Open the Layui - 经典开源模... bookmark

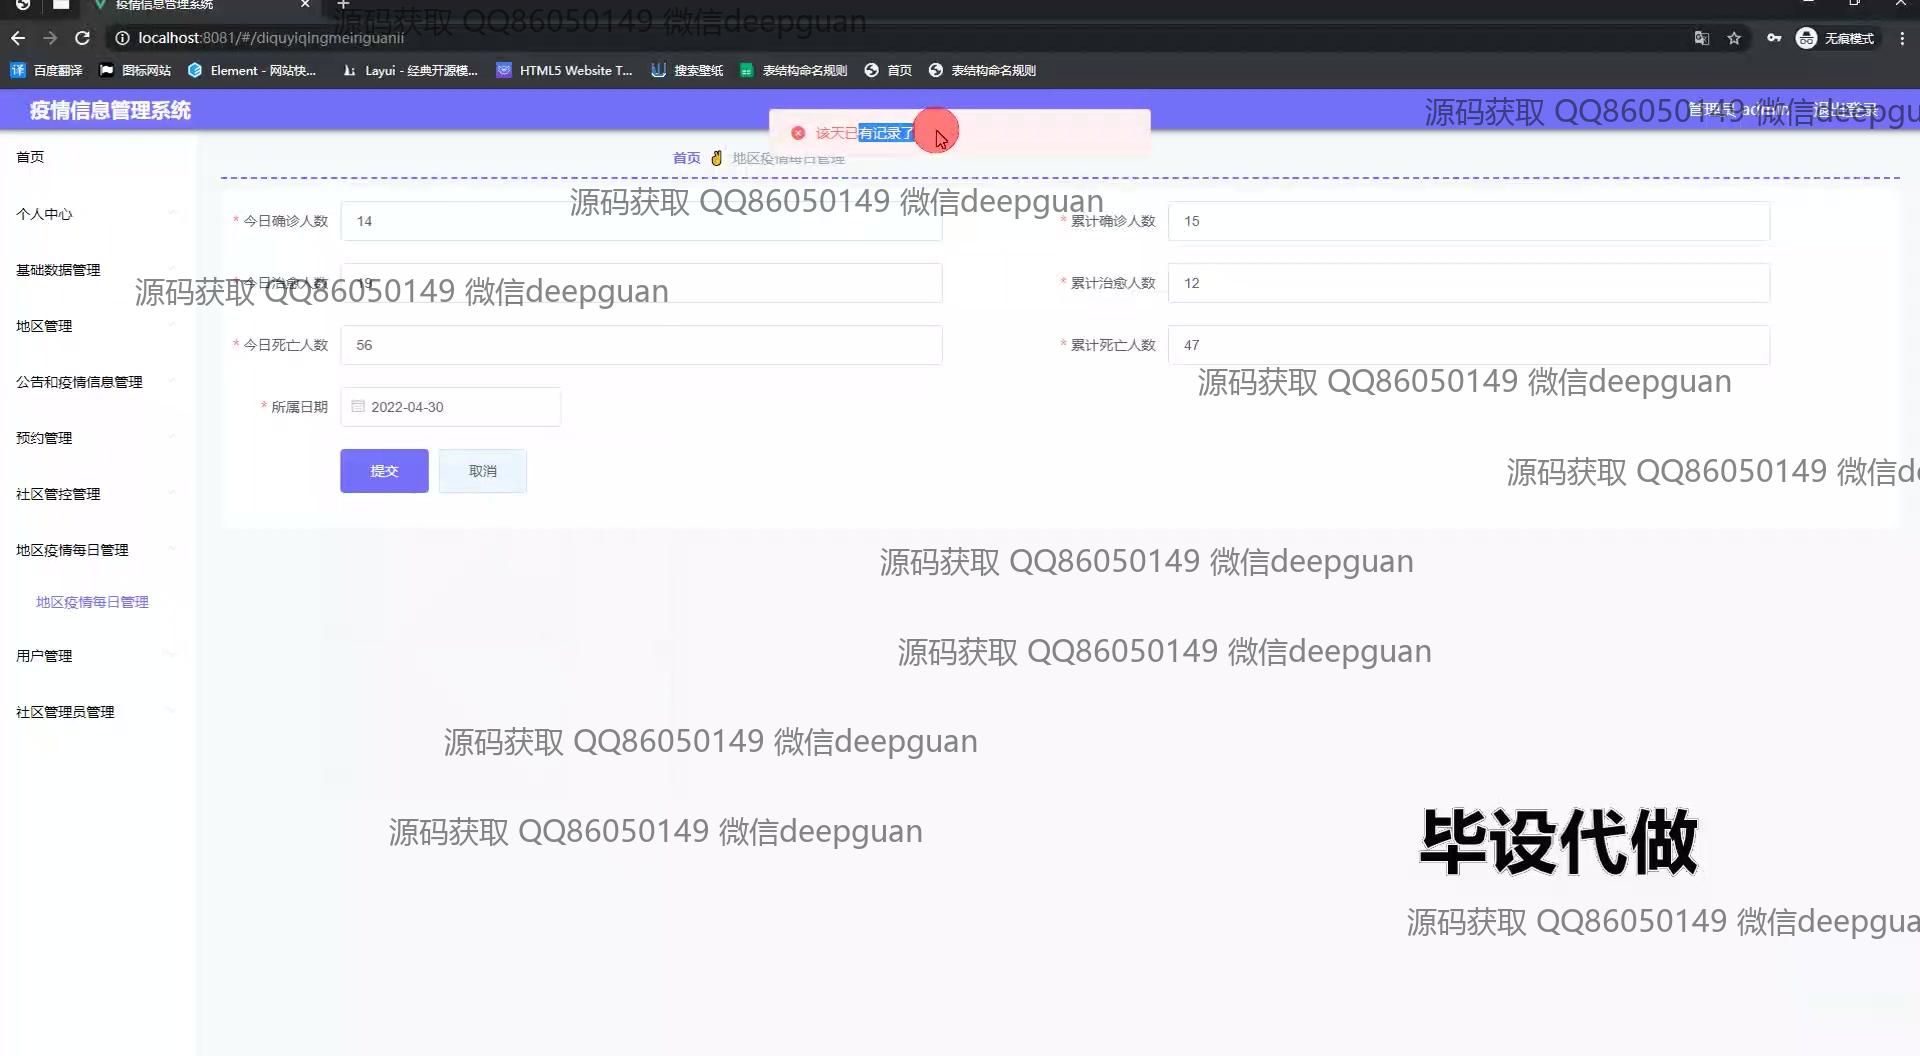(x=410, y=70)
